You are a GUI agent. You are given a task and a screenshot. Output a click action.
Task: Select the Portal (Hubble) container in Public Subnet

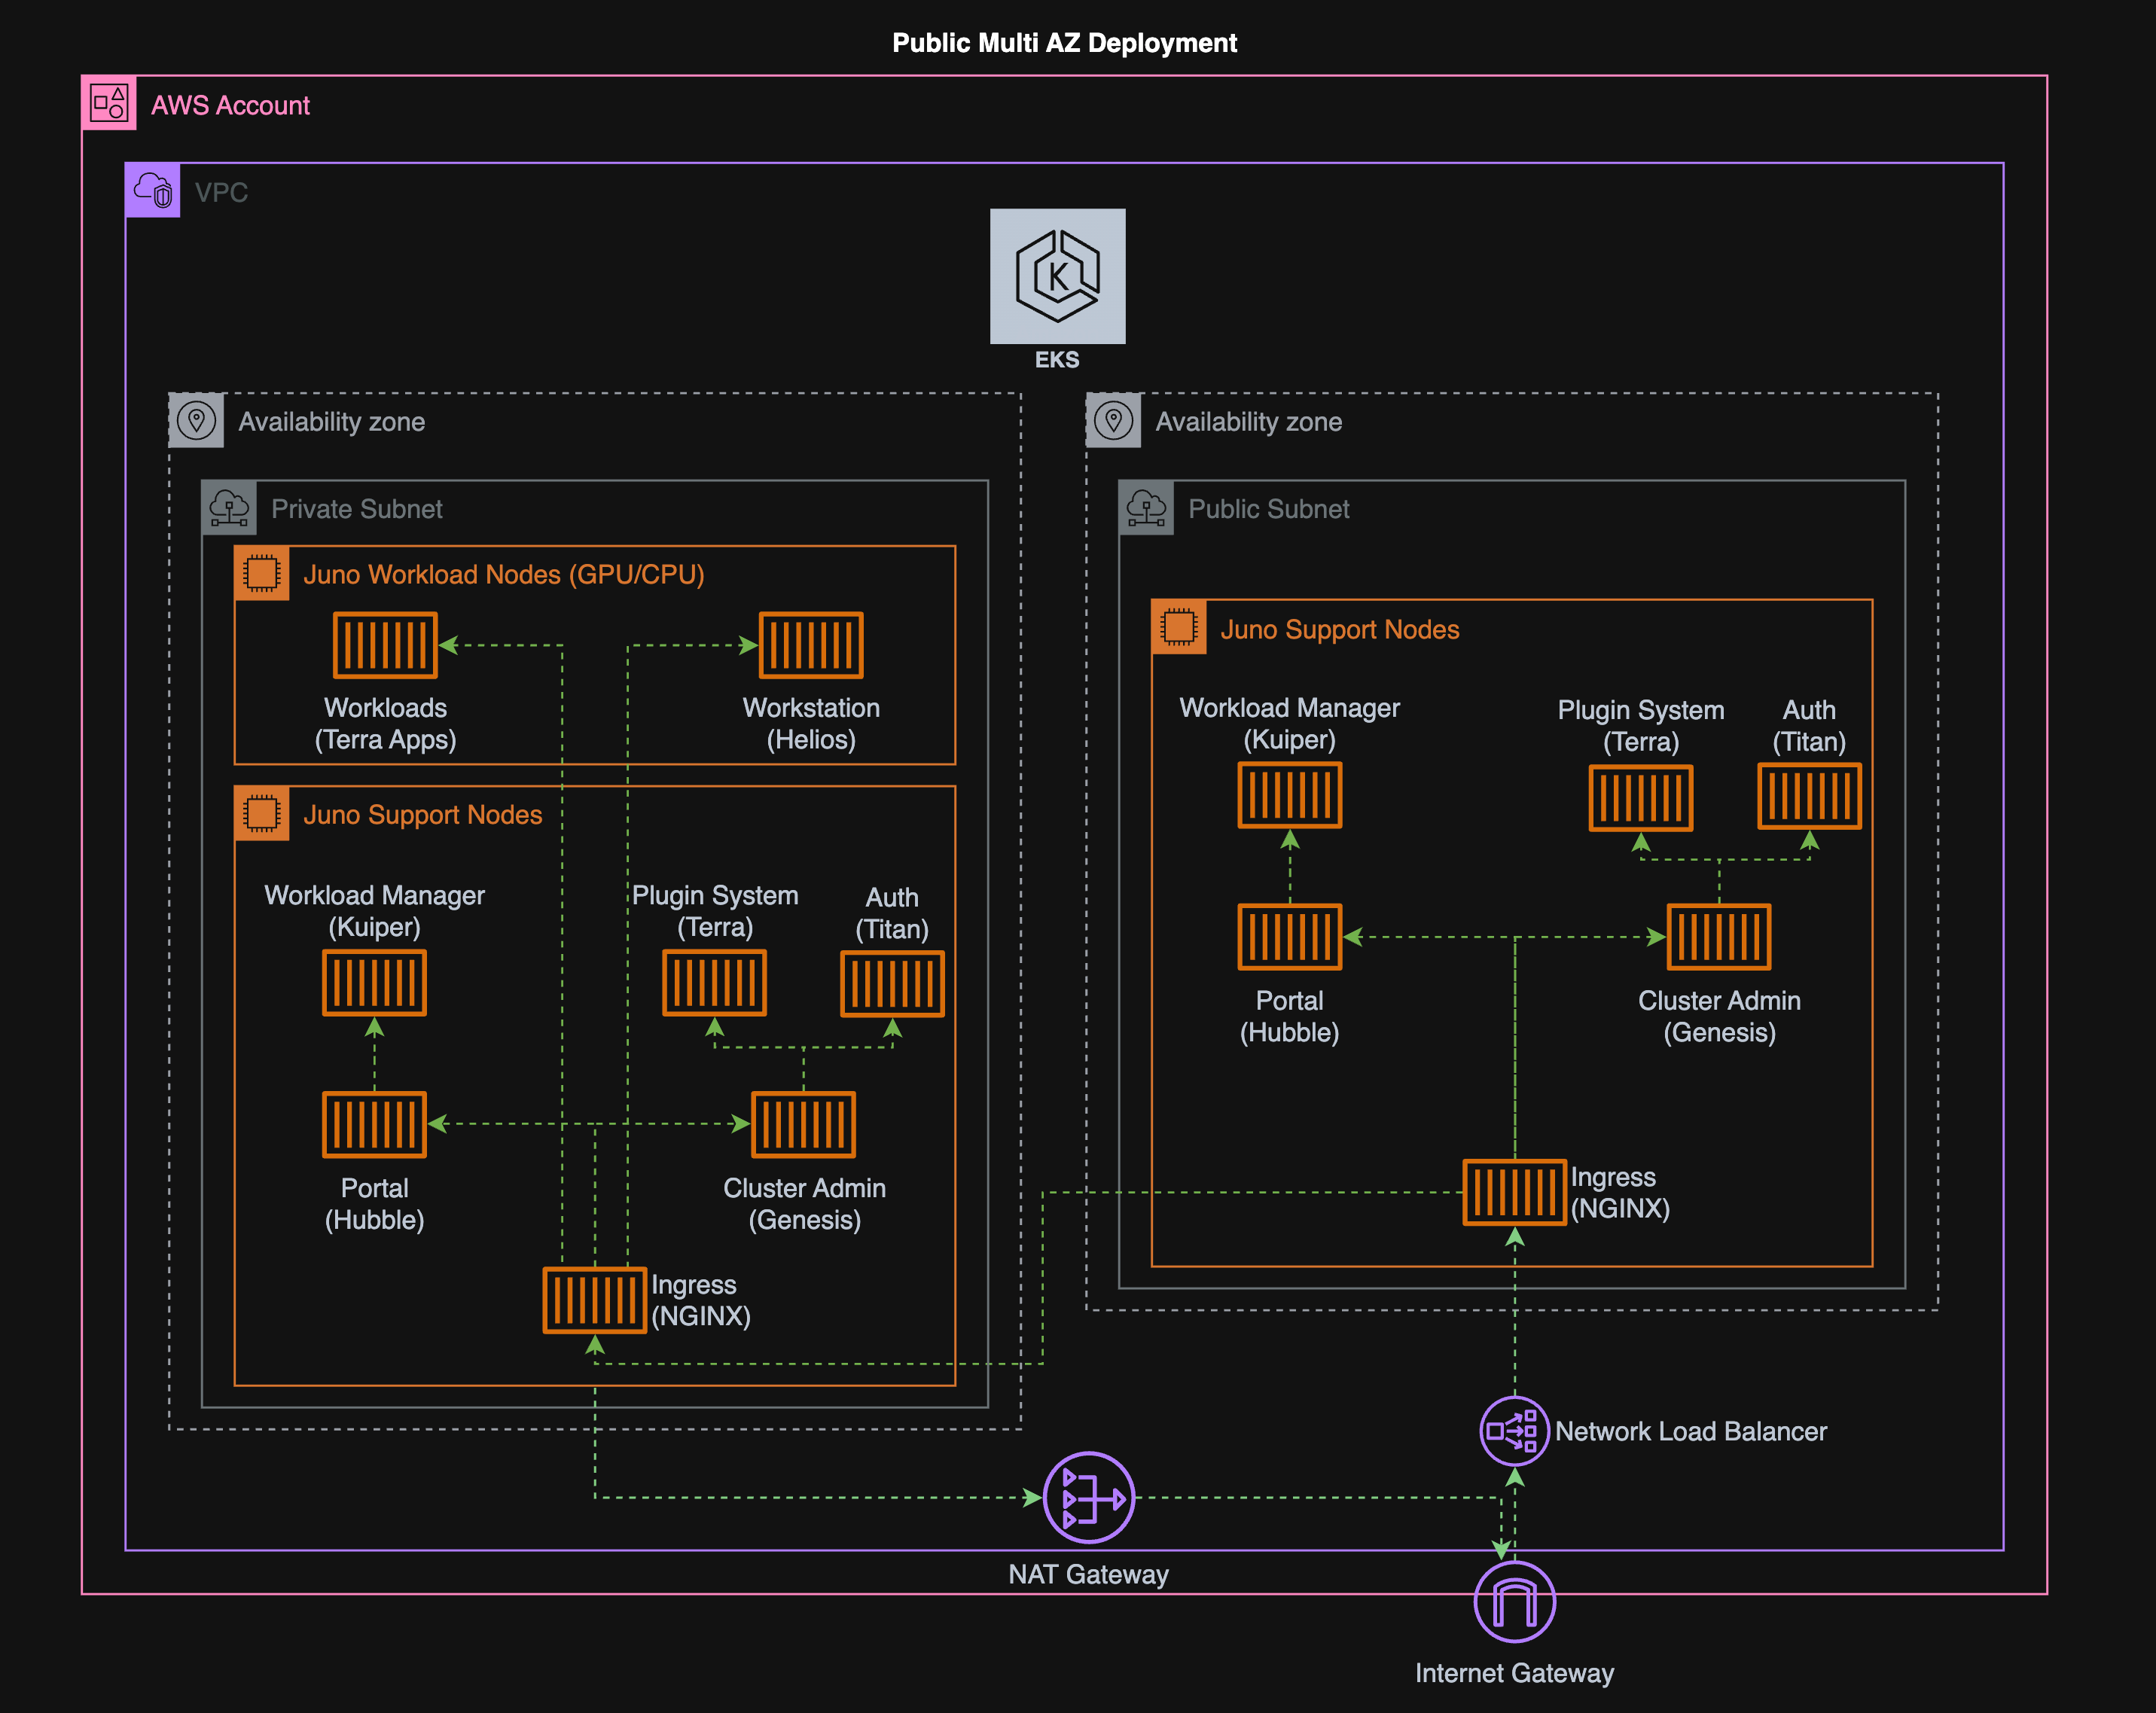click(x=1289, y=938)
